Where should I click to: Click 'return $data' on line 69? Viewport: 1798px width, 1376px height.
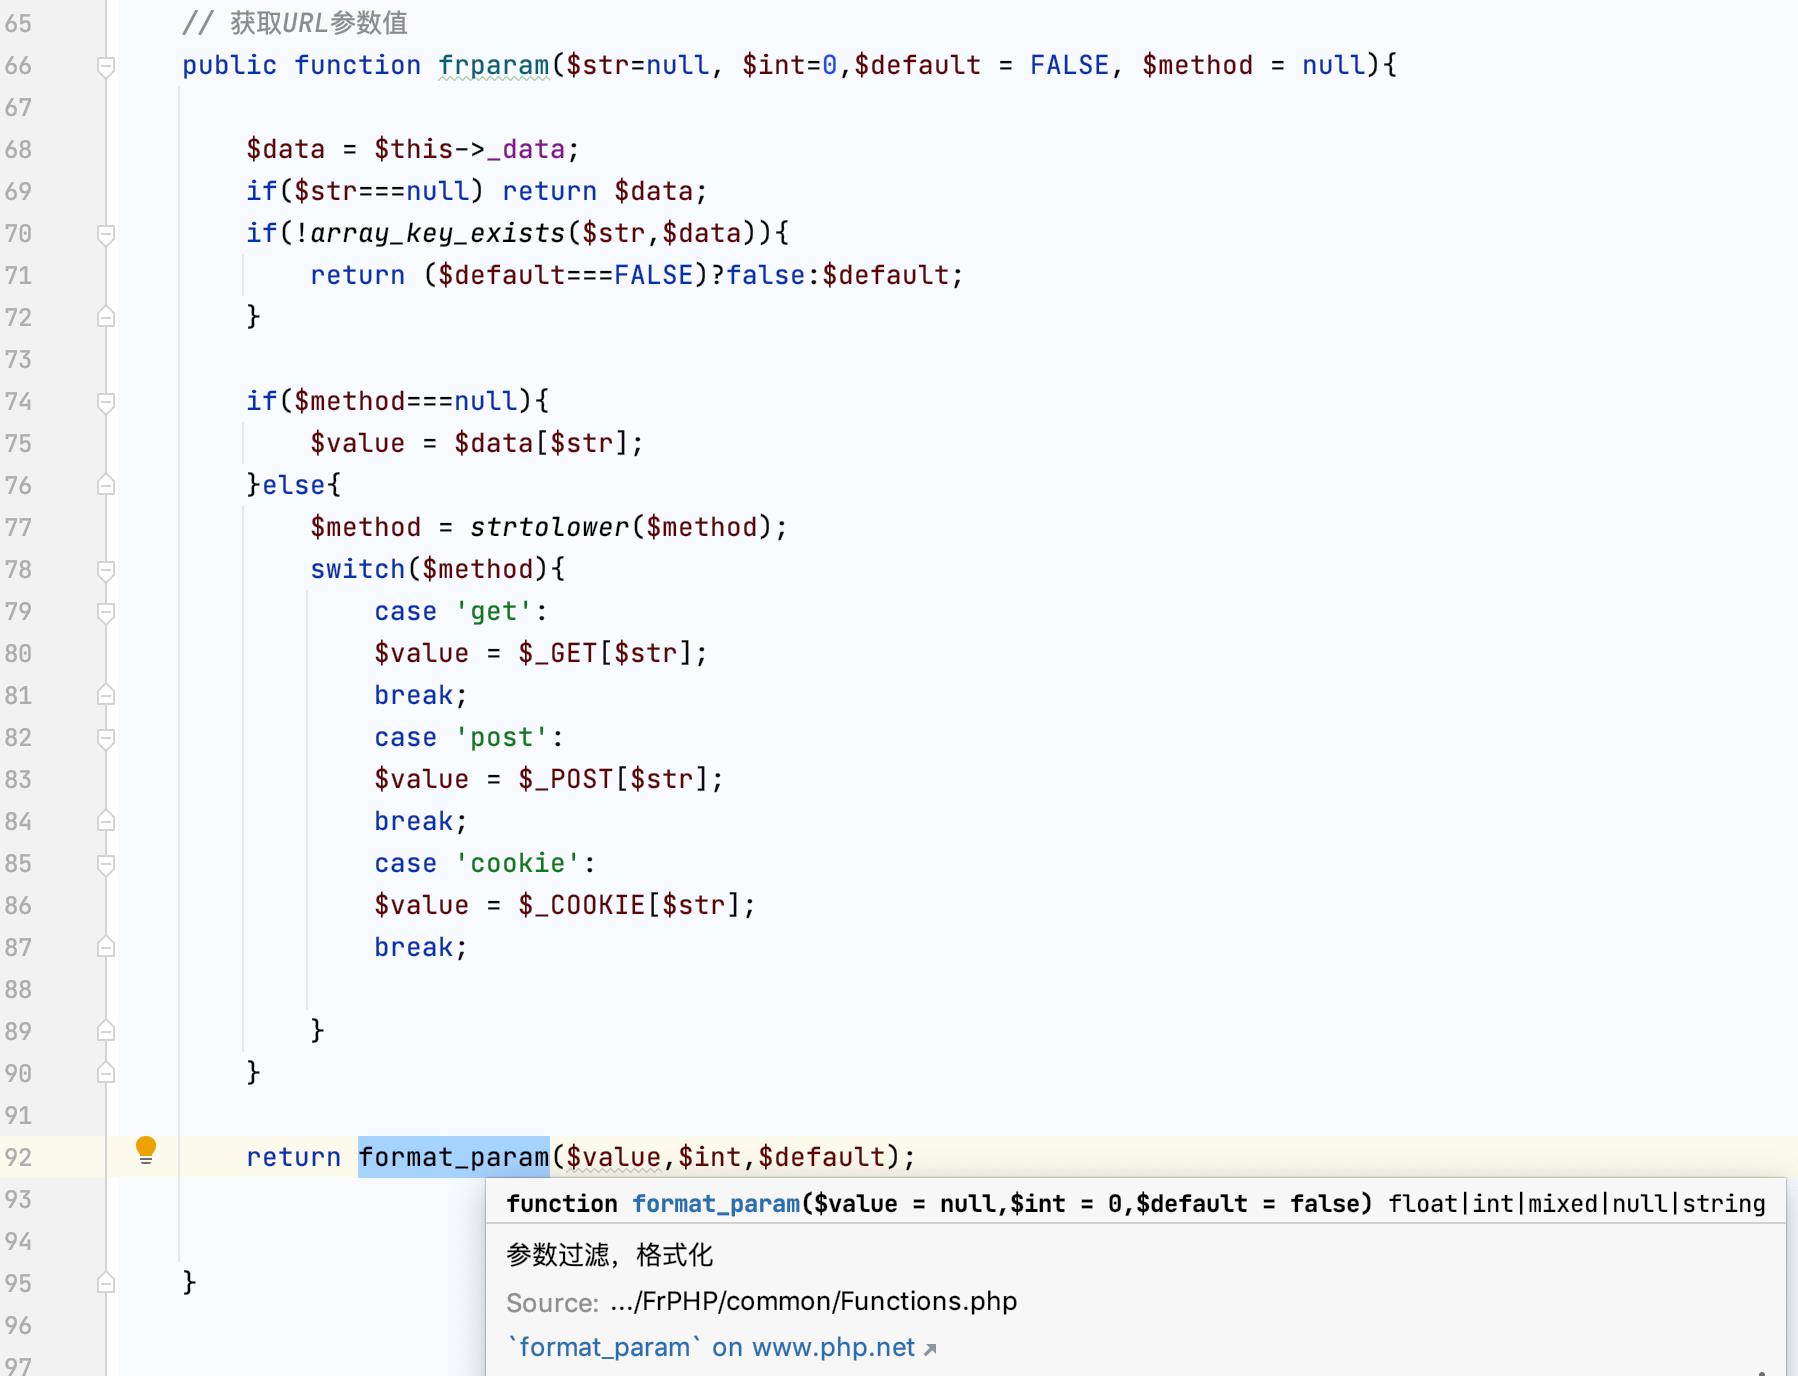coord(598,192)
